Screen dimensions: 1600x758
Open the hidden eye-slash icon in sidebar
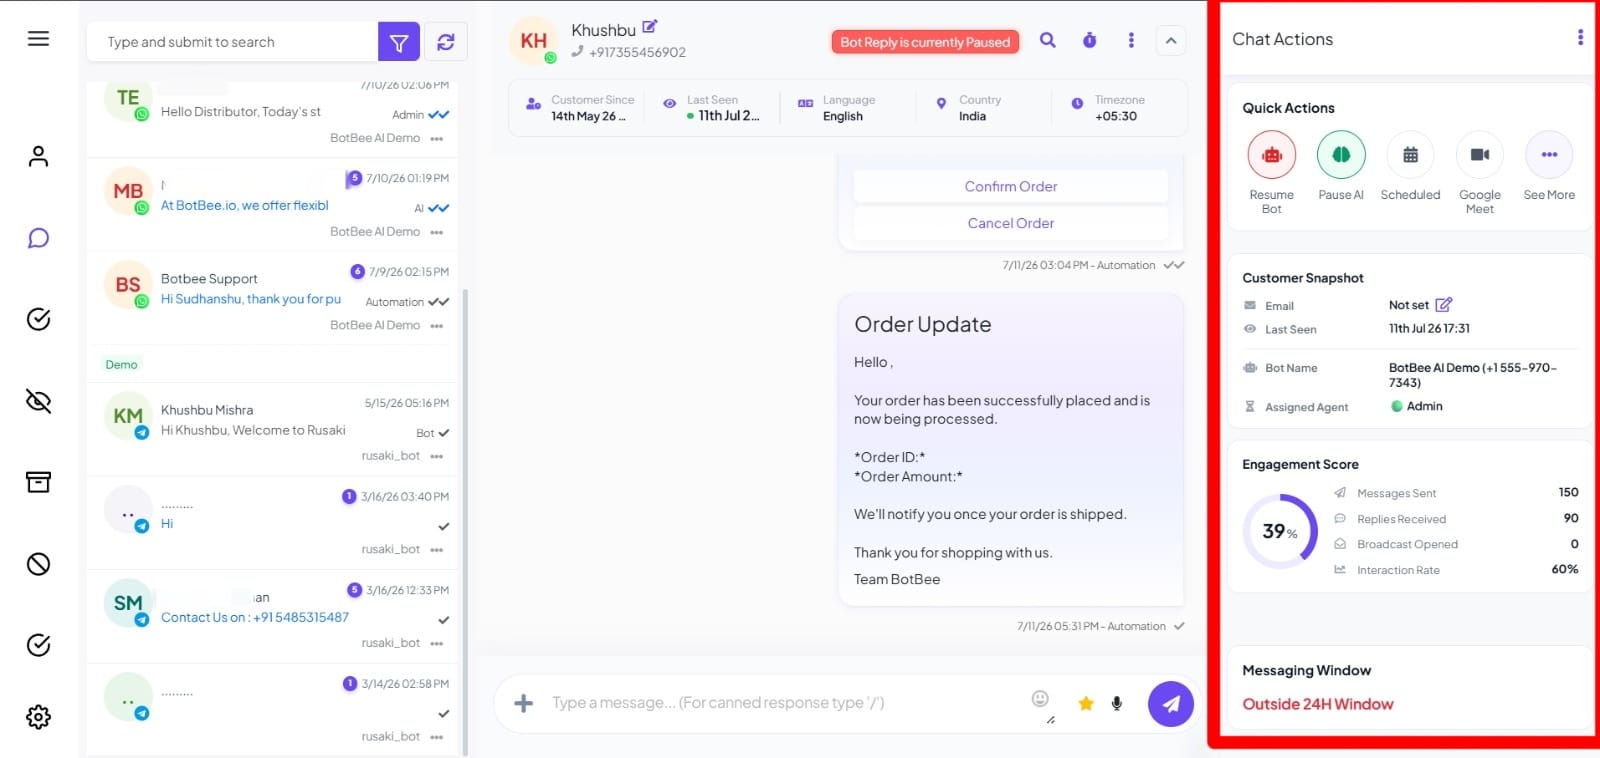click(x=38, y=401)
